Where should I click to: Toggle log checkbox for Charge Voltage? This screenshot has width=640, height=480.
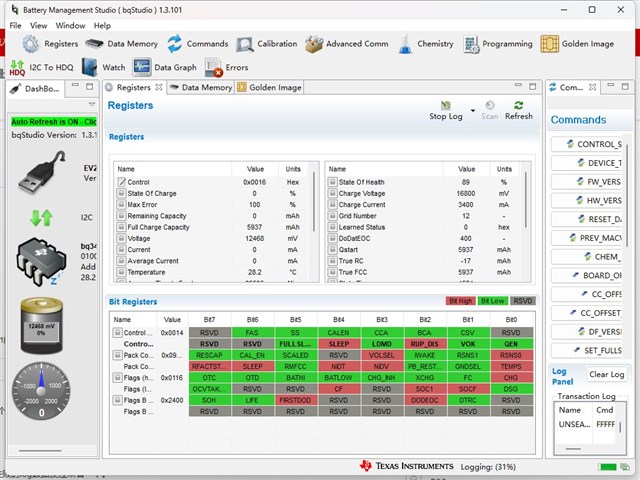[x=332, y=193]
